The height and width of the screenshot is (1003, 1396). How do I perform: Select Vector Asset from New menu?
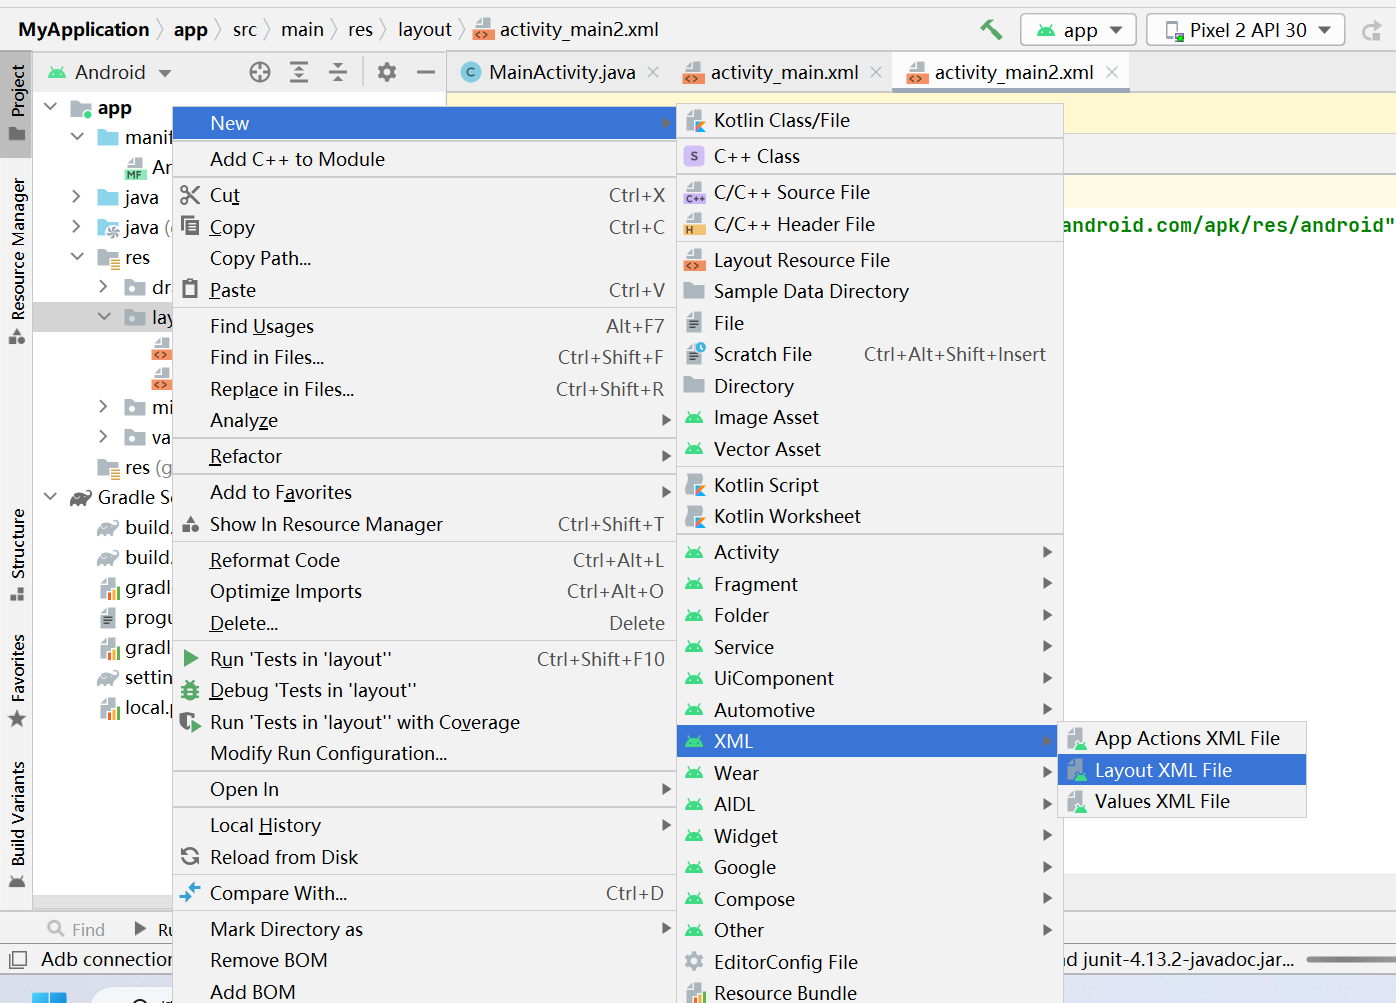click(870, 449)
